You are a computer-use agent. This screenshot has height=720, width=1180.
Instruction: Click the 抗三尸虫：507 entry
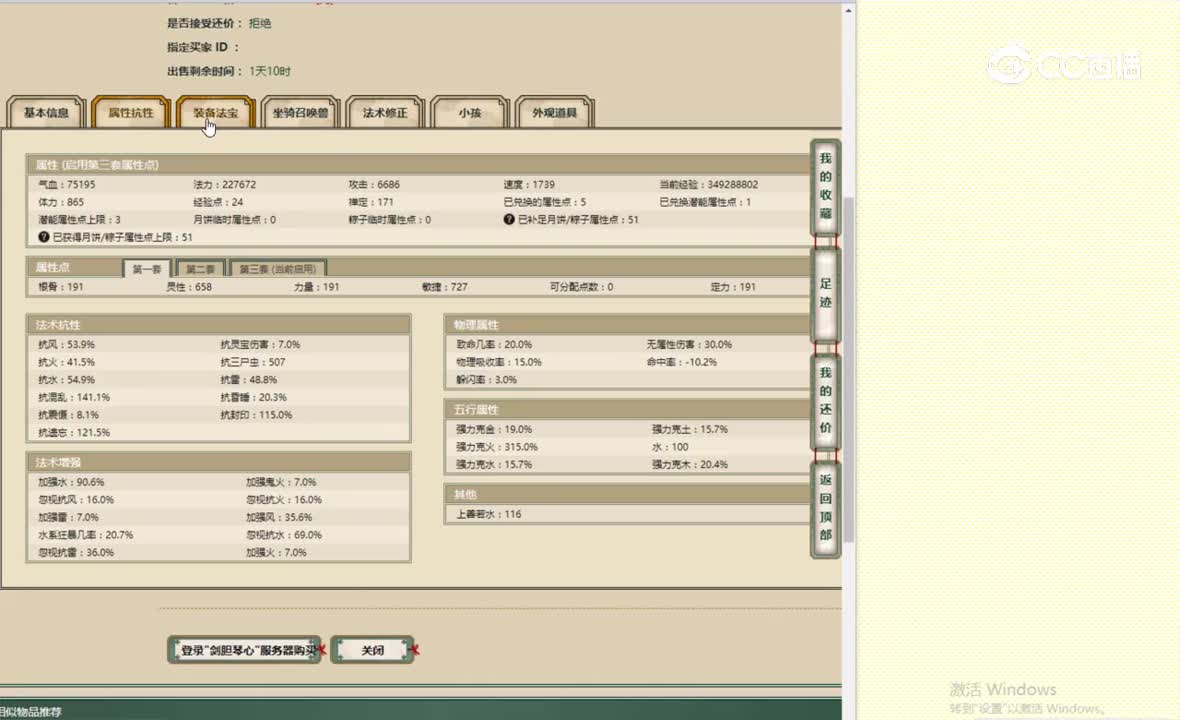[x=253, y=362]
